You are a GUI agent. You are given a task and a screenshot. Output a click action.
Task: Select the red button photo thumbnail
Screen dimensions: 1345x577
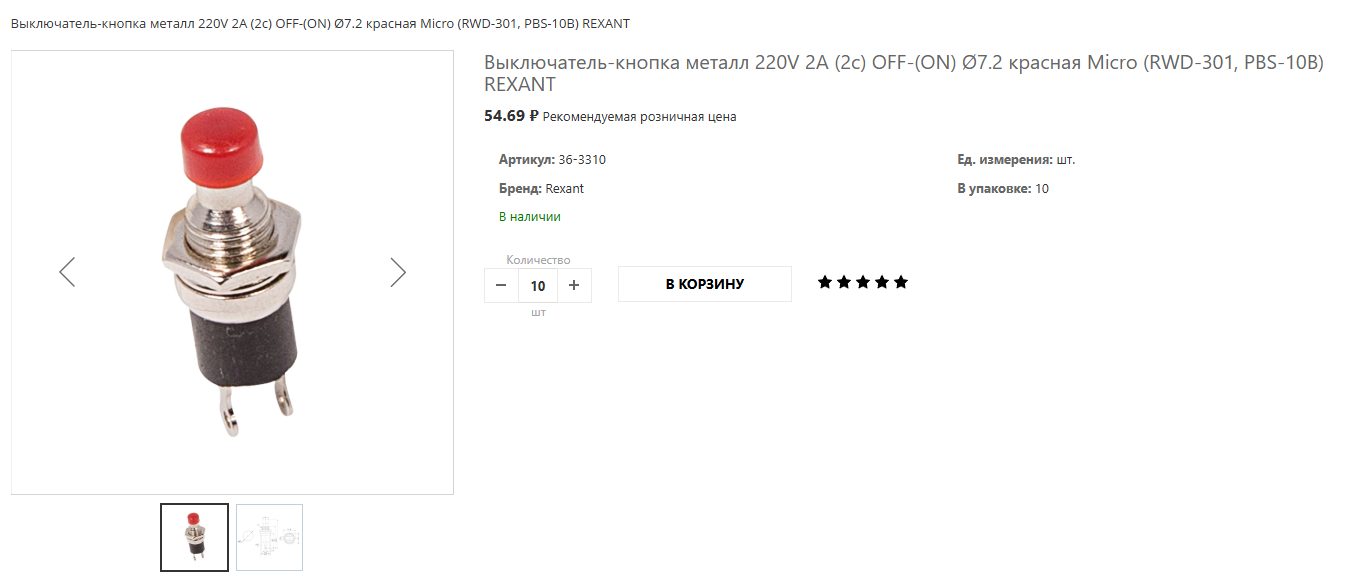coord(194,537)
